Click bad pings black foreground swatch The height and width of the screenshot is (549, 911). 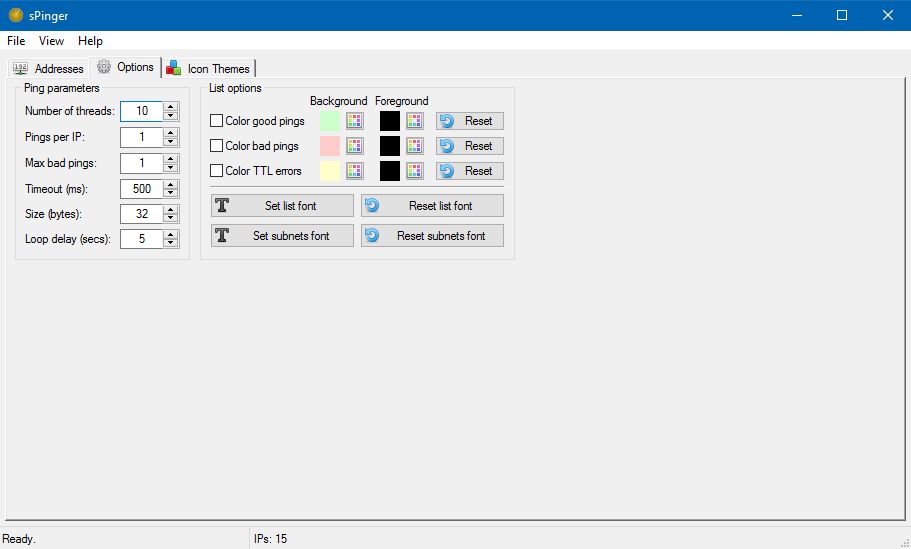[390, 146]
